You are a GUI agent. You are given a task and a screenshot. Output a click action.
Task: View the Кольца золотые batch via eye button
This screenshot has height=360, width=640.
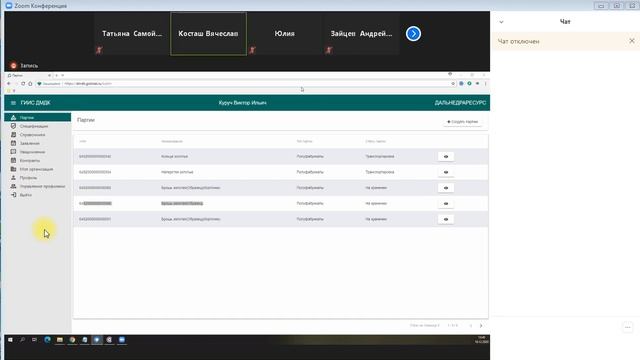click(446, 156)
